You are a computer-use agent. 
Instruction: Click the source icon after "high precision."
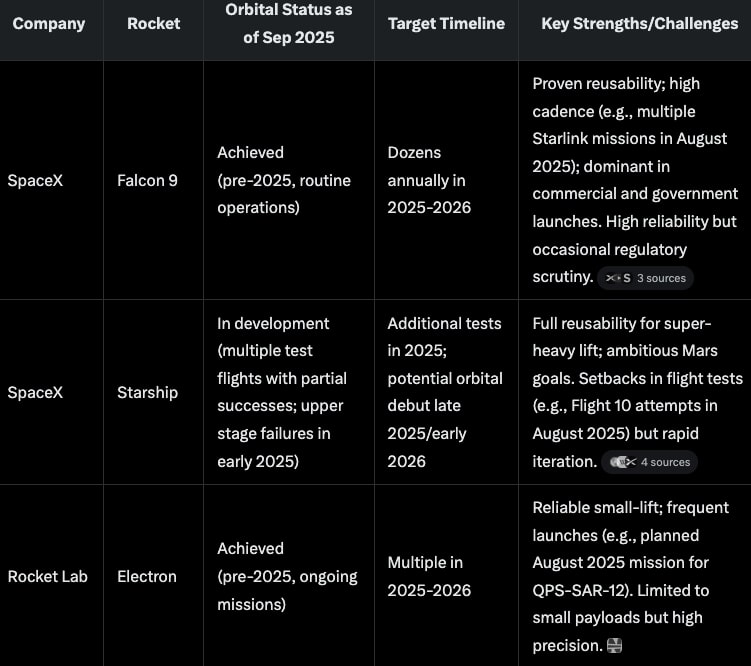614,646
